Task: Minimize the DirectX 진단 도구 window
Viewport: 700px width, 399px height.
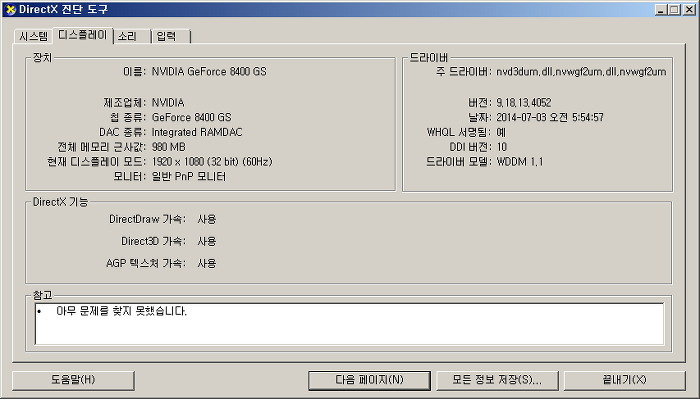Action: pos(662,9)
